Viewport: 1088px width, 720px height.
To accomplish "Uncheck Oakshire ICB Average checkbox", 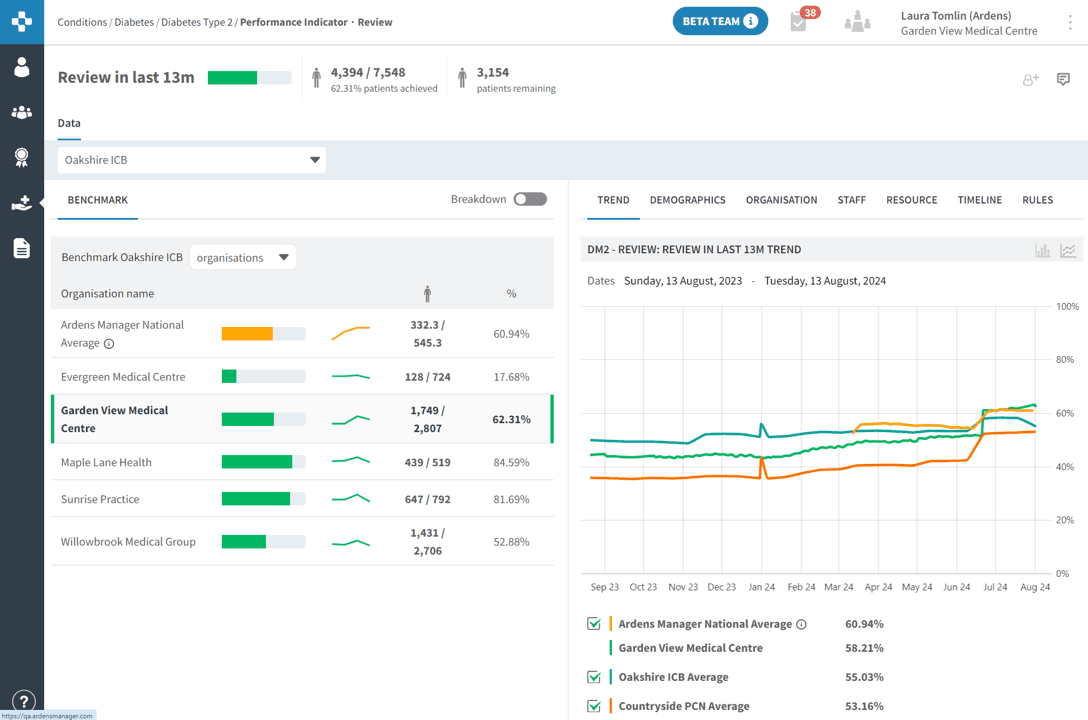I will tap(594, 677).
